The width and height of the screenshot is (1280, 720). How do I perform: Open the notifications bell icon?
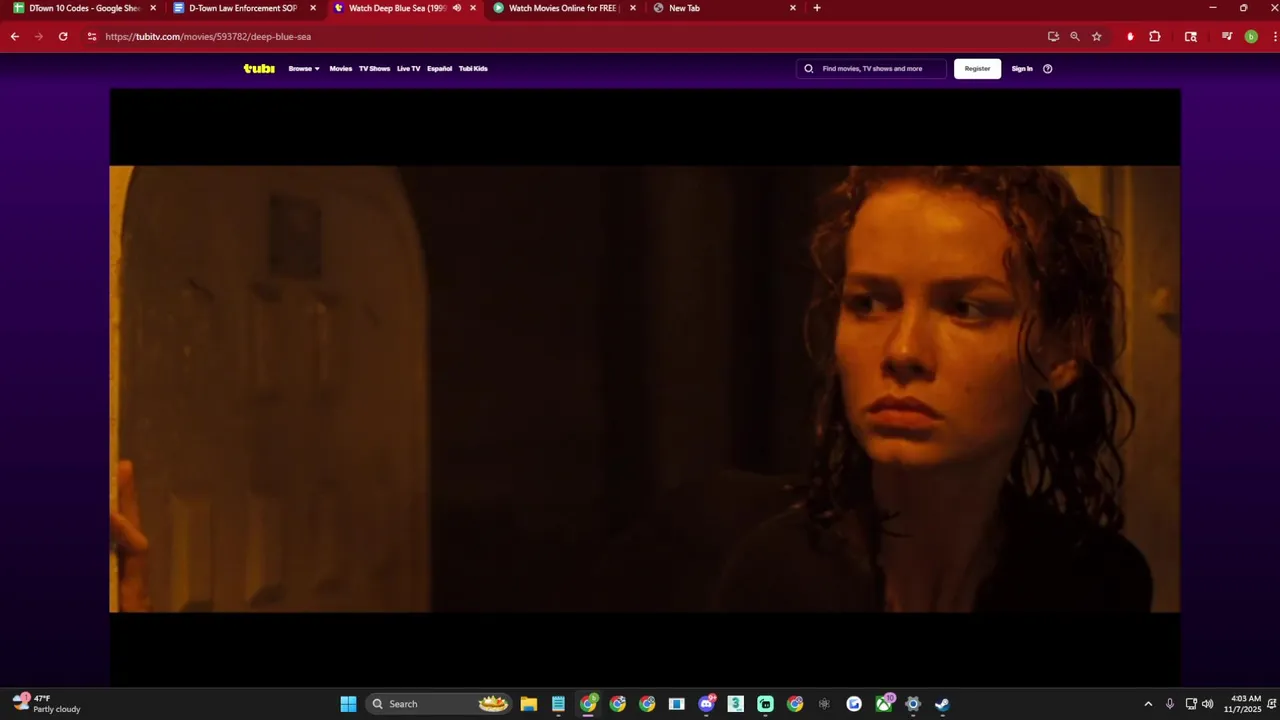tap(1271, 704)
